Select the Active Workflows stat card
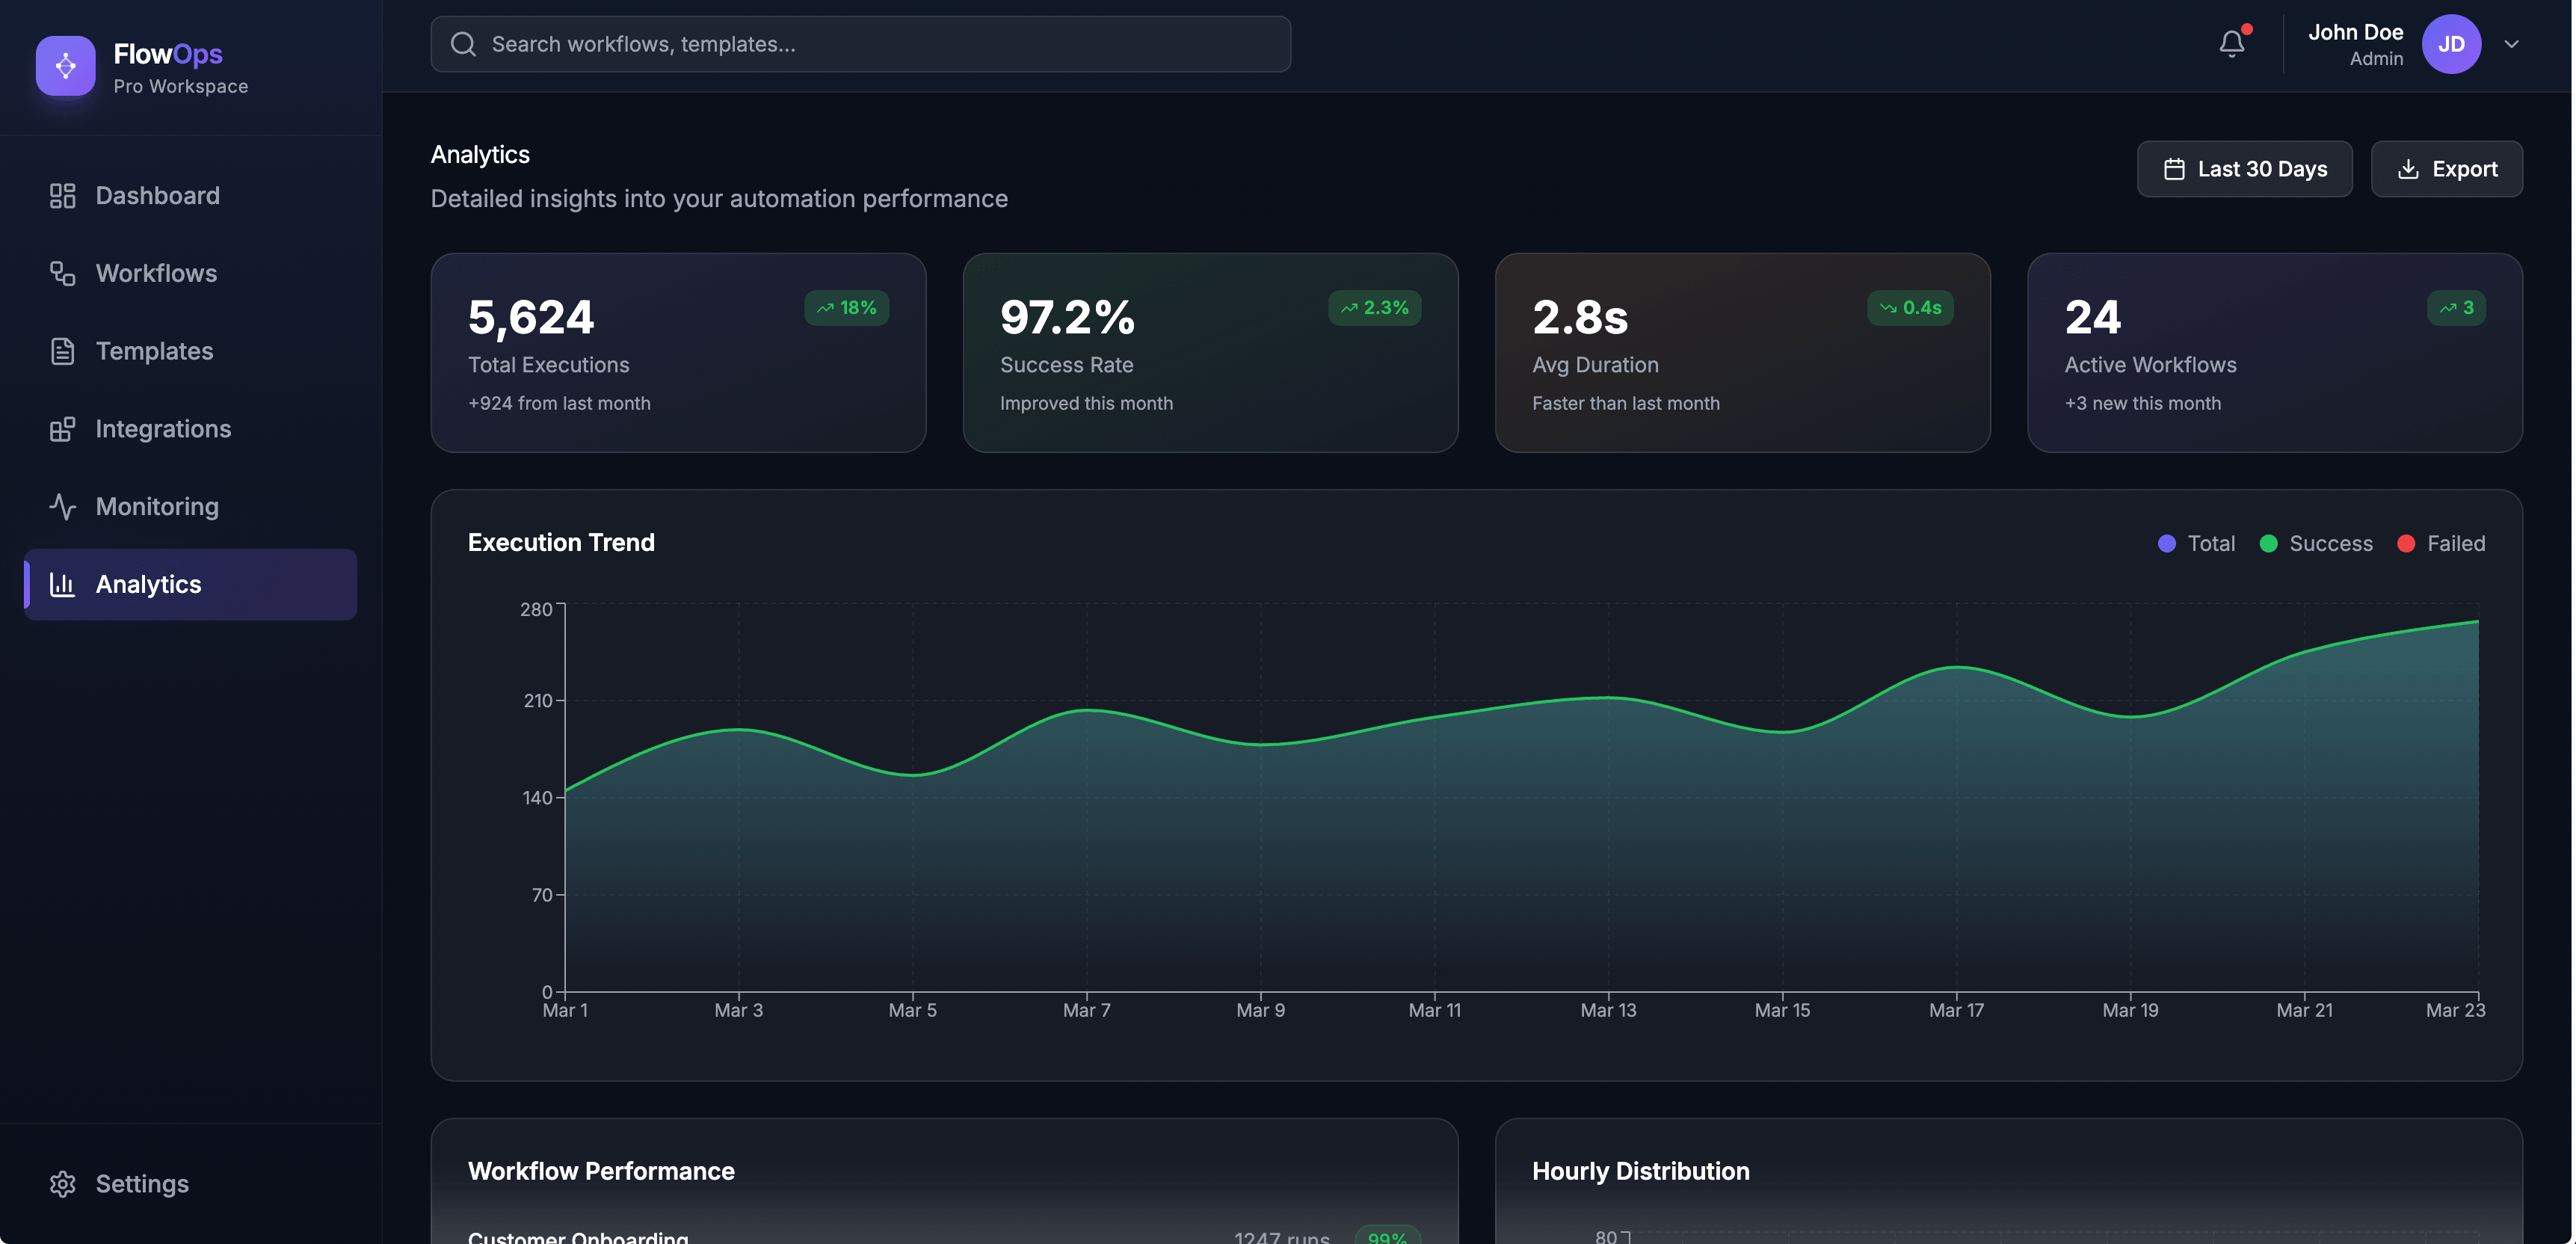Image resolution: width=2576 pixels, height=1244 pixels. [x=2275, y=353]
